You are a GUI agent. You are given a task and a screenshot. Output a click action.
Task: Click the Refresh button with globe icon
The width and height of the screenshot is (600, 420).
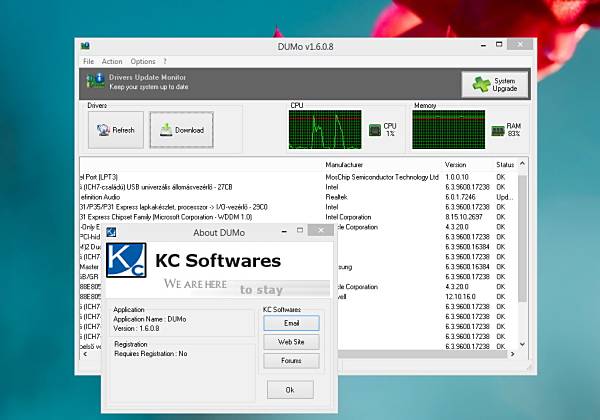[x=116, y=130]
